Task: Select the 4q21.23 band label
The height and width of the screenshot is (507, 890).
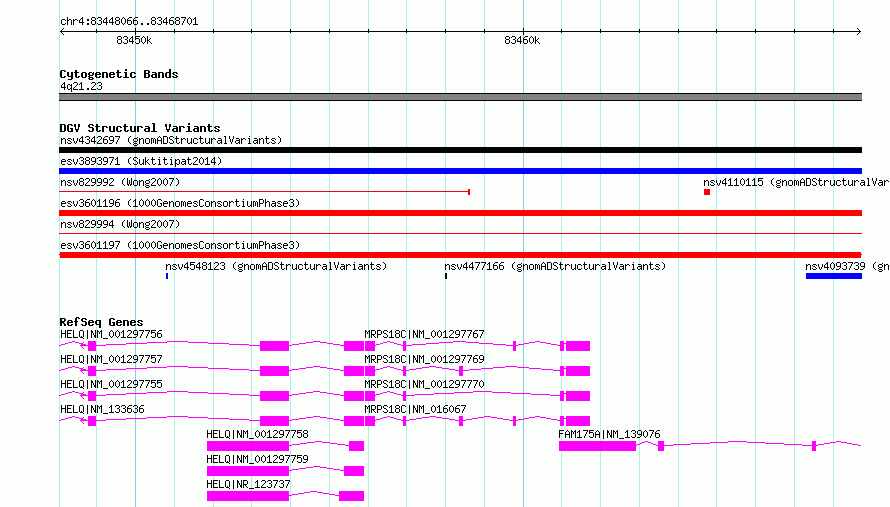Action: (x=81, y=86)
